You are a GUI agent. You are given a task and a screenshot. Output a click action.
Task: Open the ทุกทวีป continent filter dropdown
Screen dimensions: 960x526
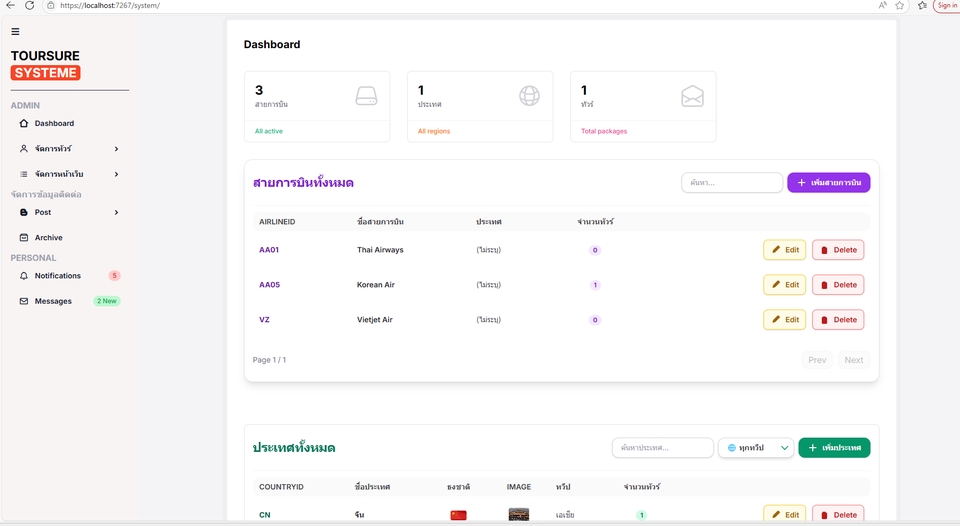(x=755, y=448)
